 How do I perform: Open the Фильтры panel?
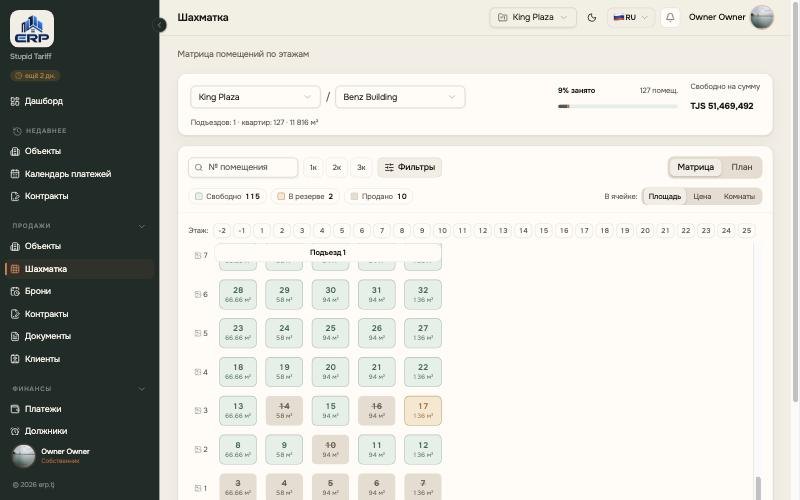click(x=410, y=167)
